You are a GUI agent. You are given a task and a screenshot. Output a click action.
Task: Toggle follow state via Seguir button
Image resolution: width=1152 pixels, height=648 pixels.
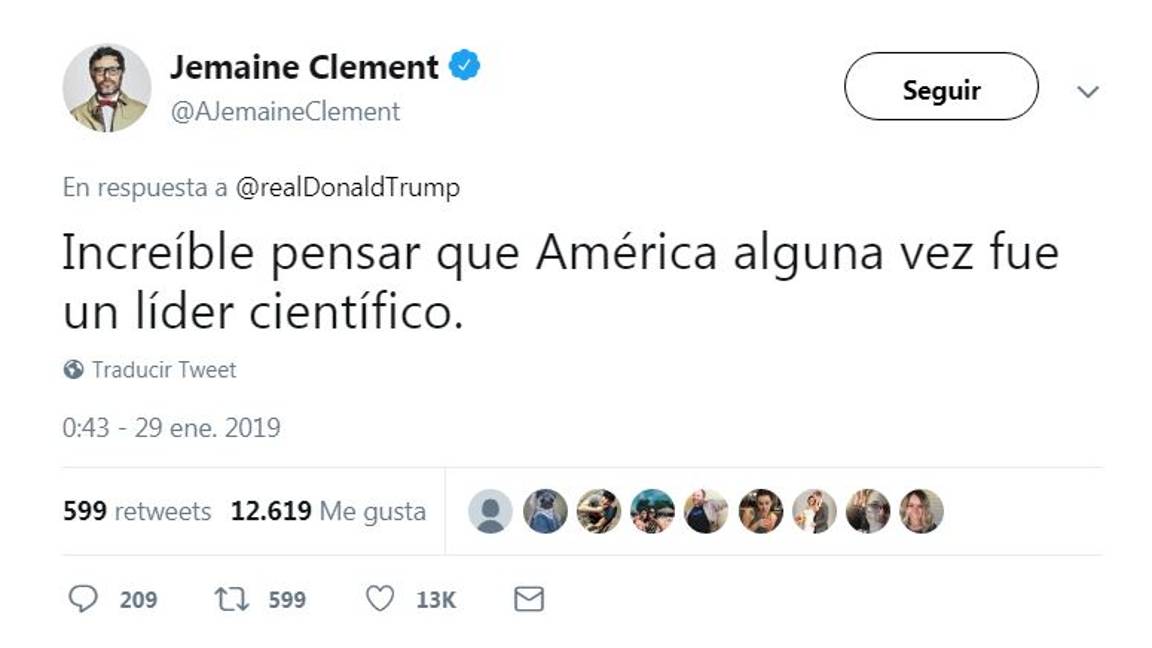(941, 88)
